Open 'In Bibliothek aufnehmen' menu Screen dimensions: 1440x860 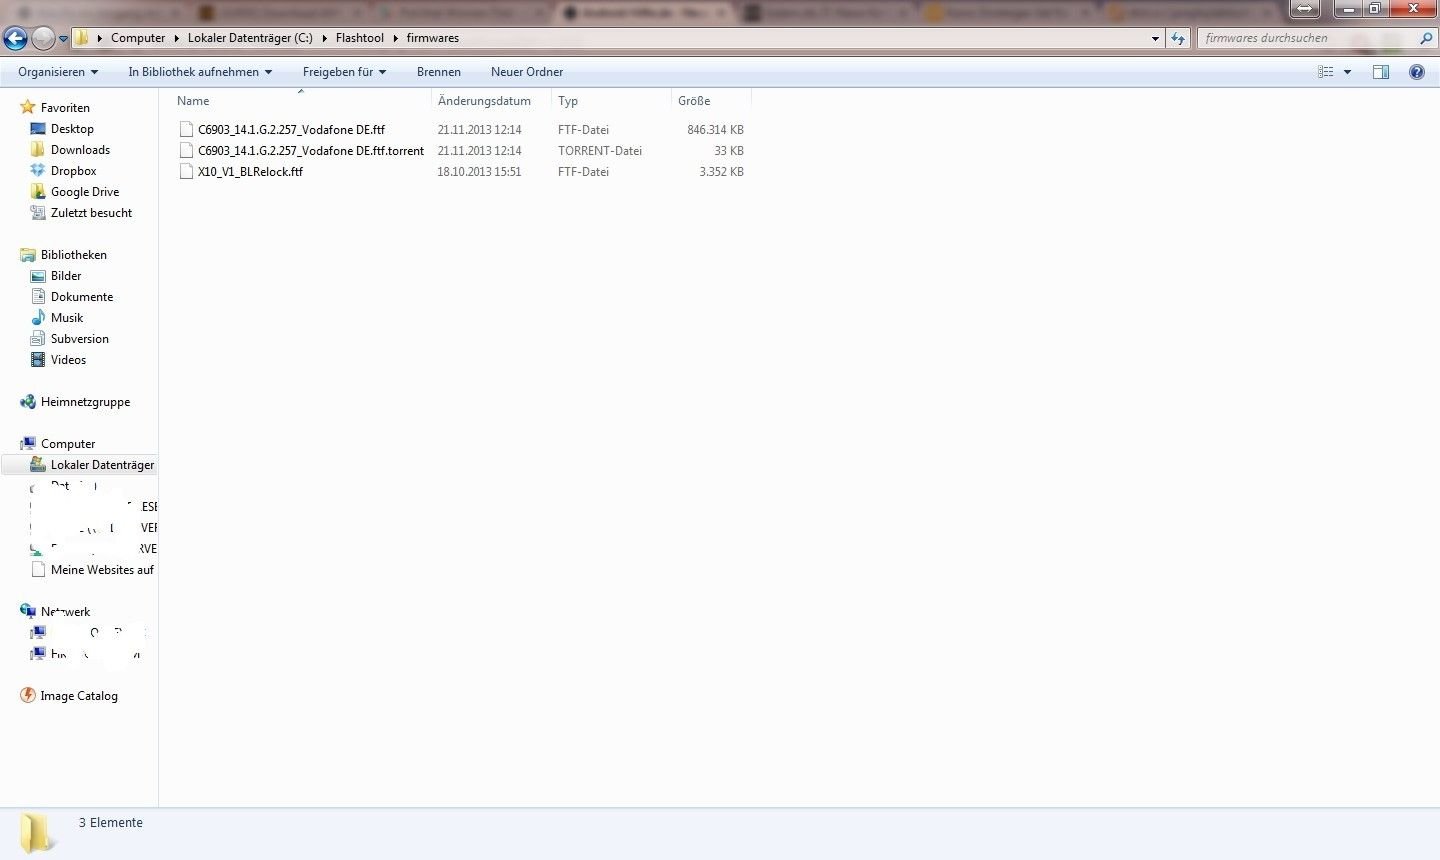pyautogui.click(x=200, y=72)
